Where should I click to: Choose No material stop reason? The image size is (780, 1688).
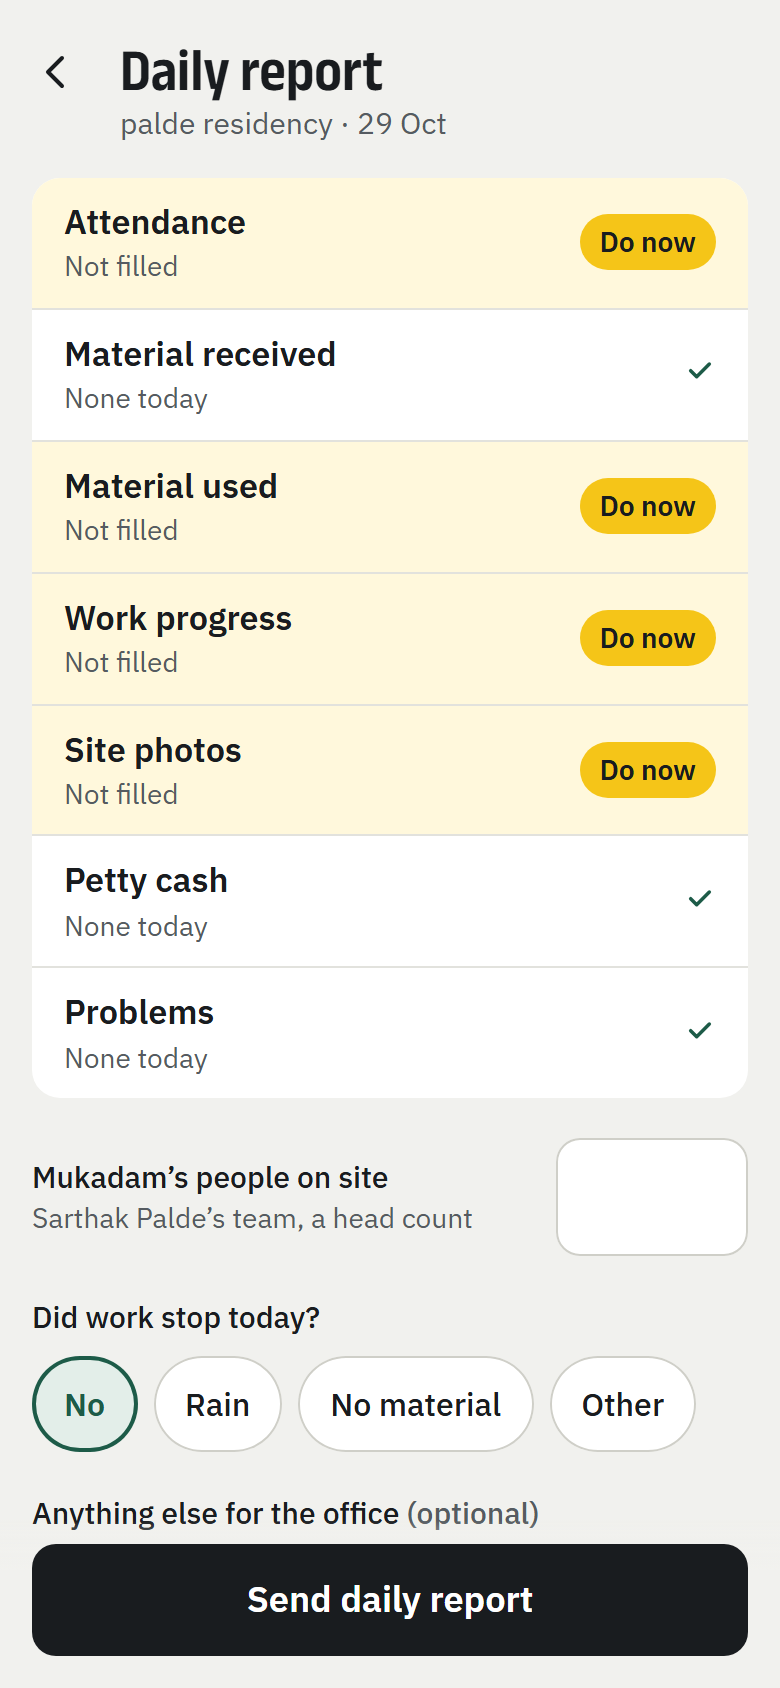click(x=416, y=1404)
